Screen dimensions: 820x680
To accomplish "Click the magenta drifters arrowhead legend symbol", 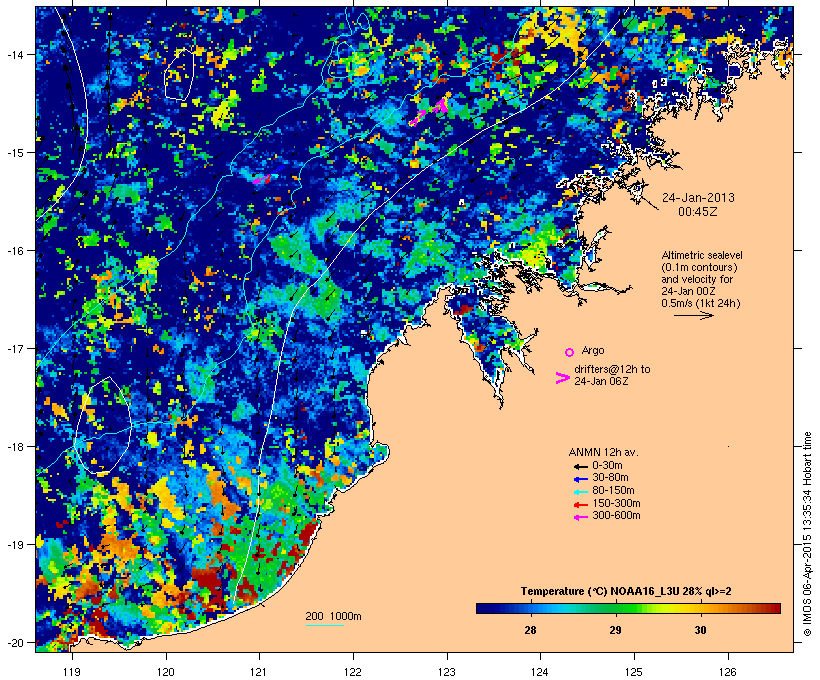I will point(563,378).
